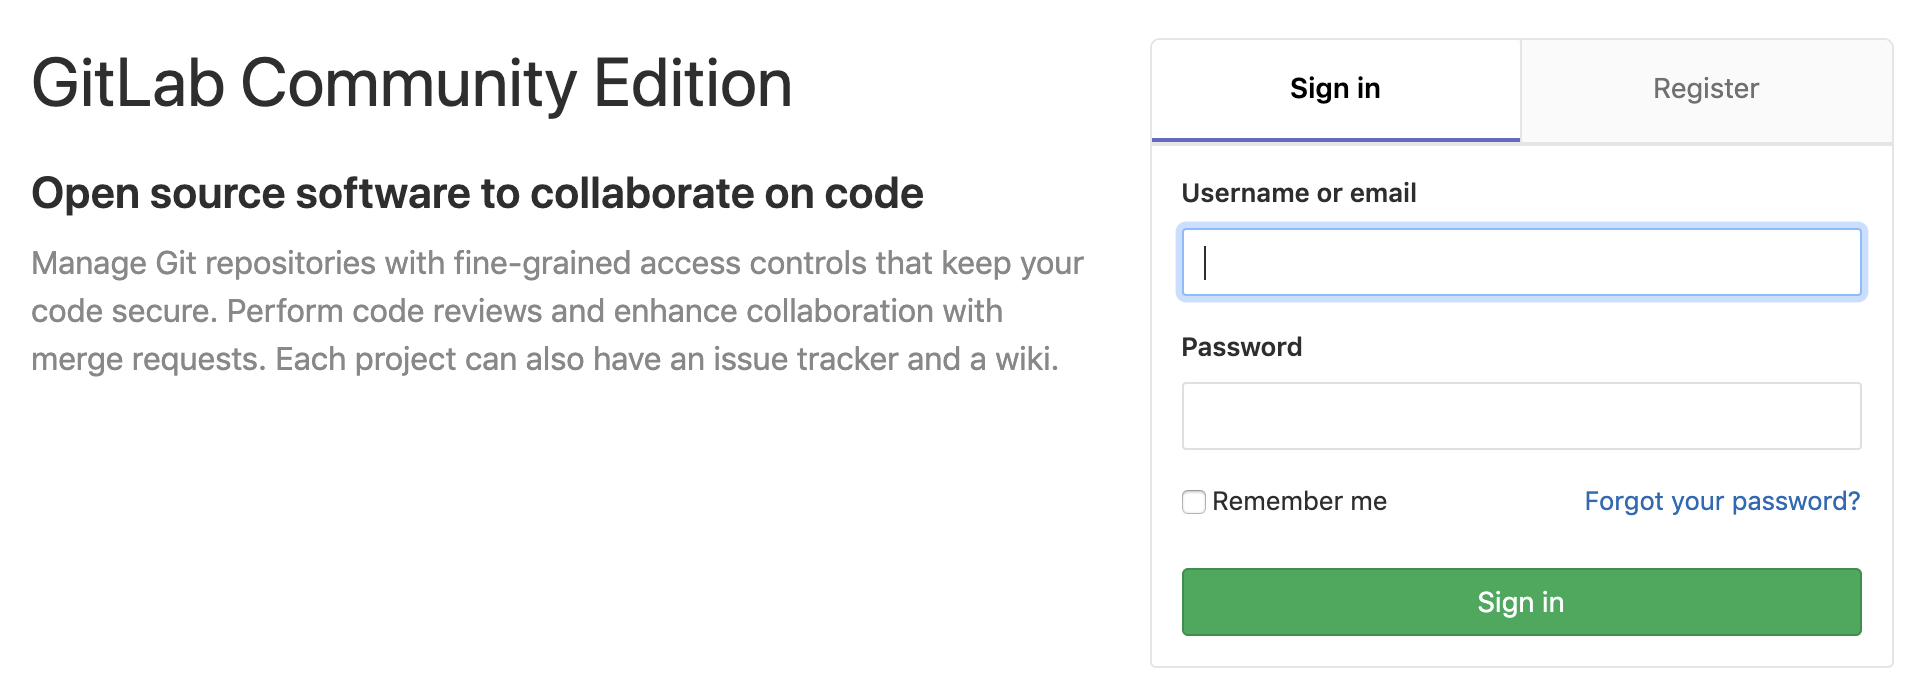Screen dimensions: 1918x676
Task: Tick the Remember me checkbox
Action: (1194, 502)
